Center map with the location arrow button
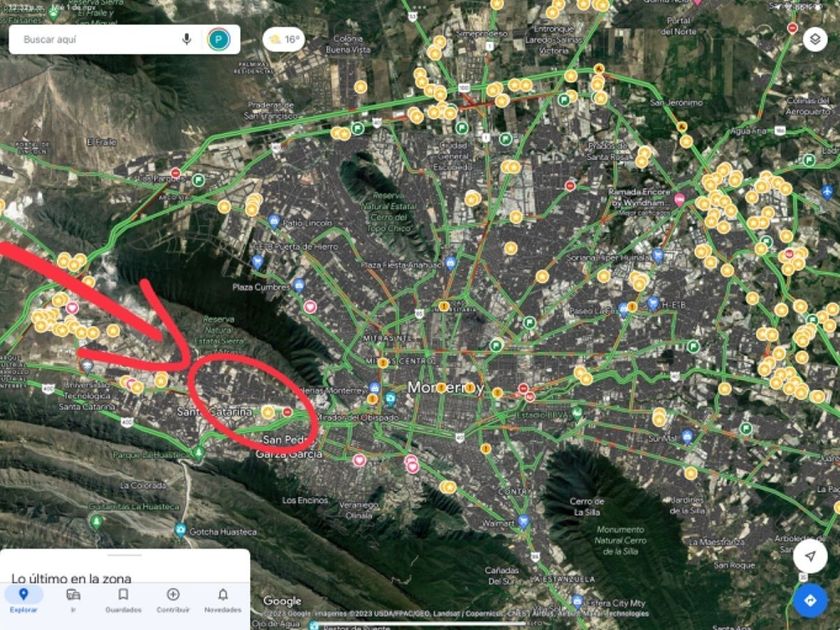The height and width of the screenshot is (630, 840). [810, 556]
